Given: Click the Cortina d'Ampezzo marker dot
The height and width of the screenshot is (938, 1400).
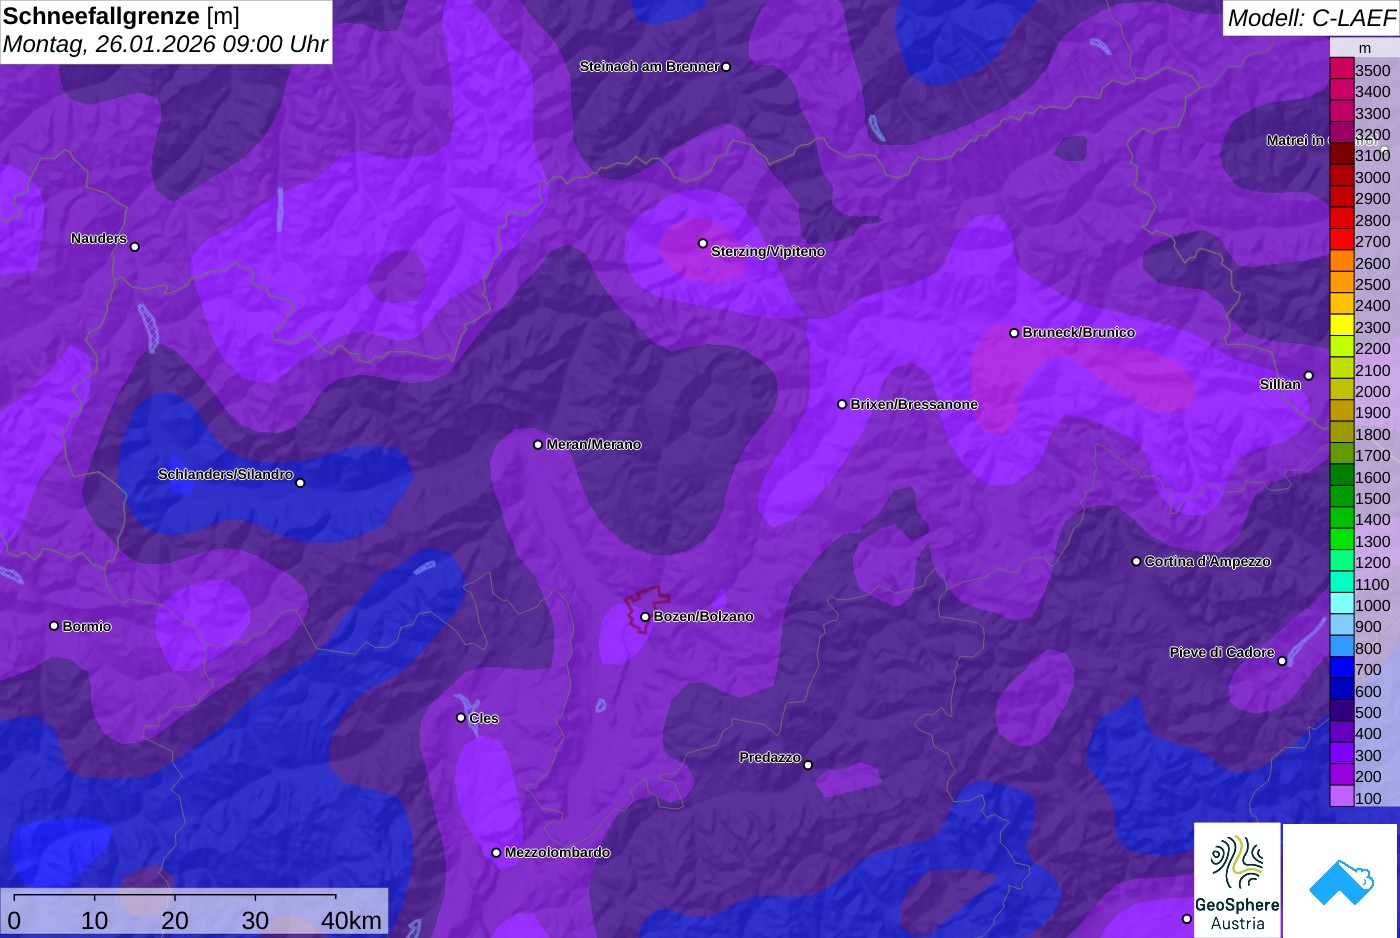Looking at the screenshot, I should coord(1136,561).
